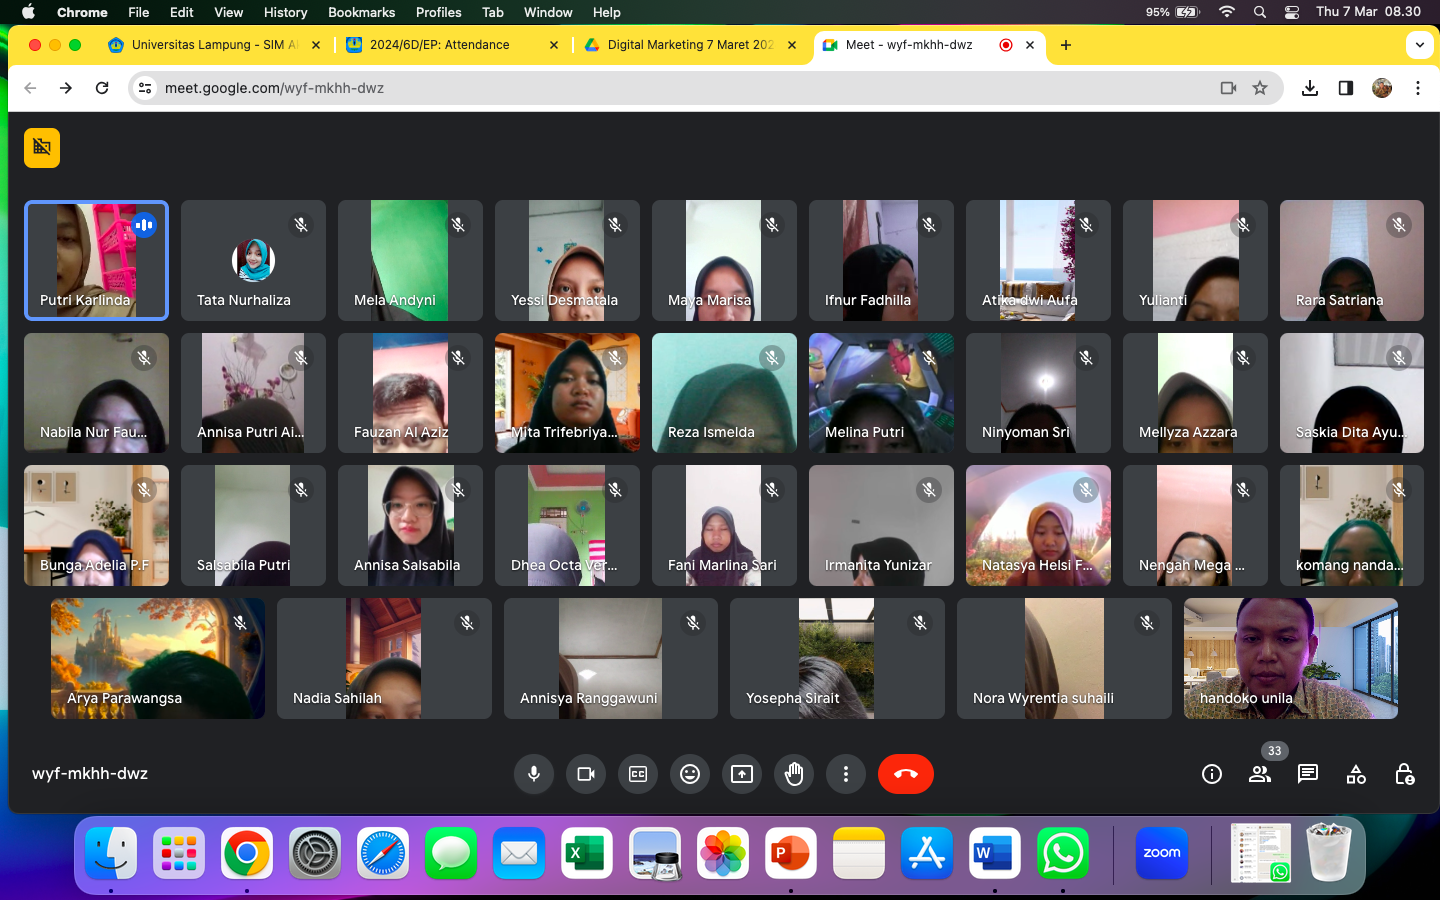Select handoko unila's video tile
The width and height of the screenshot is (1440, 900).
click(x=1290, y=658)
